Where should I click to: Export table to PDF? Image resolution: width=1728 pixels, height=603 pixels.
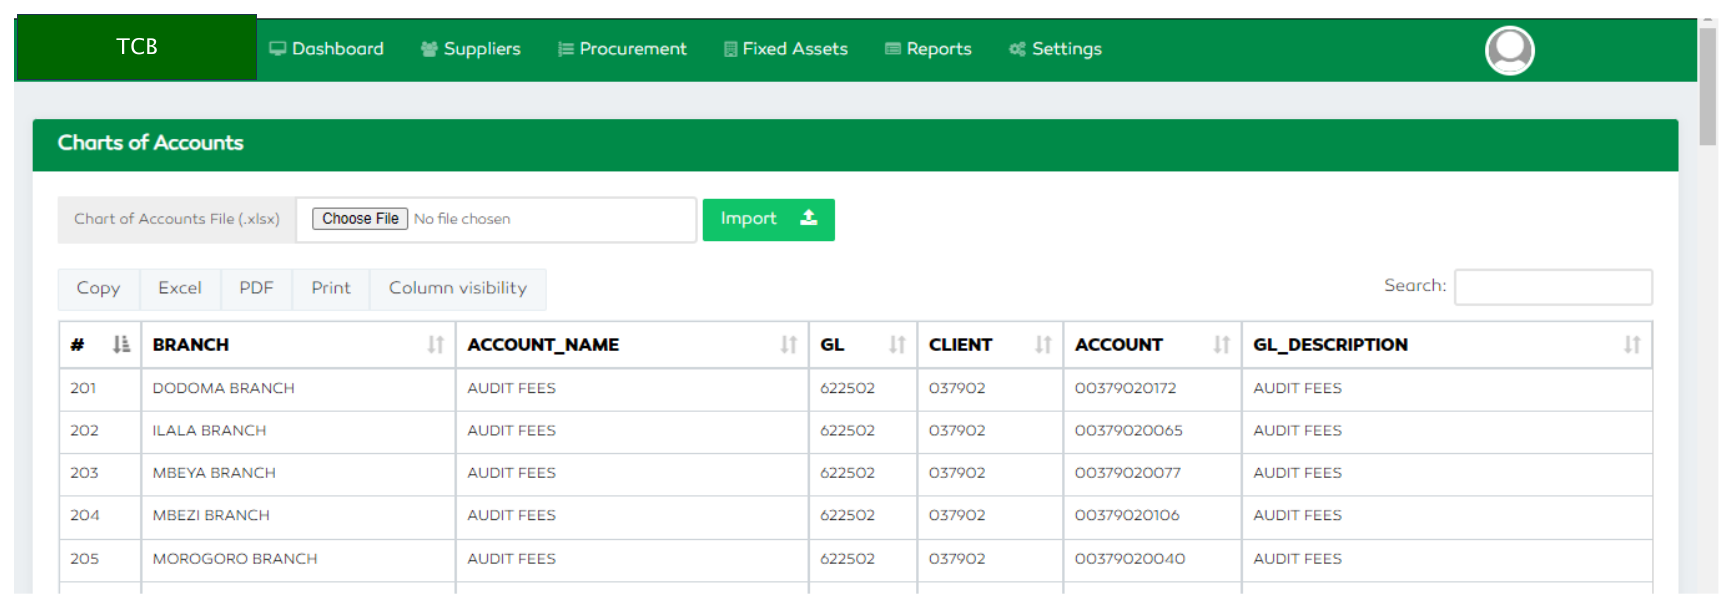[256, 288]
